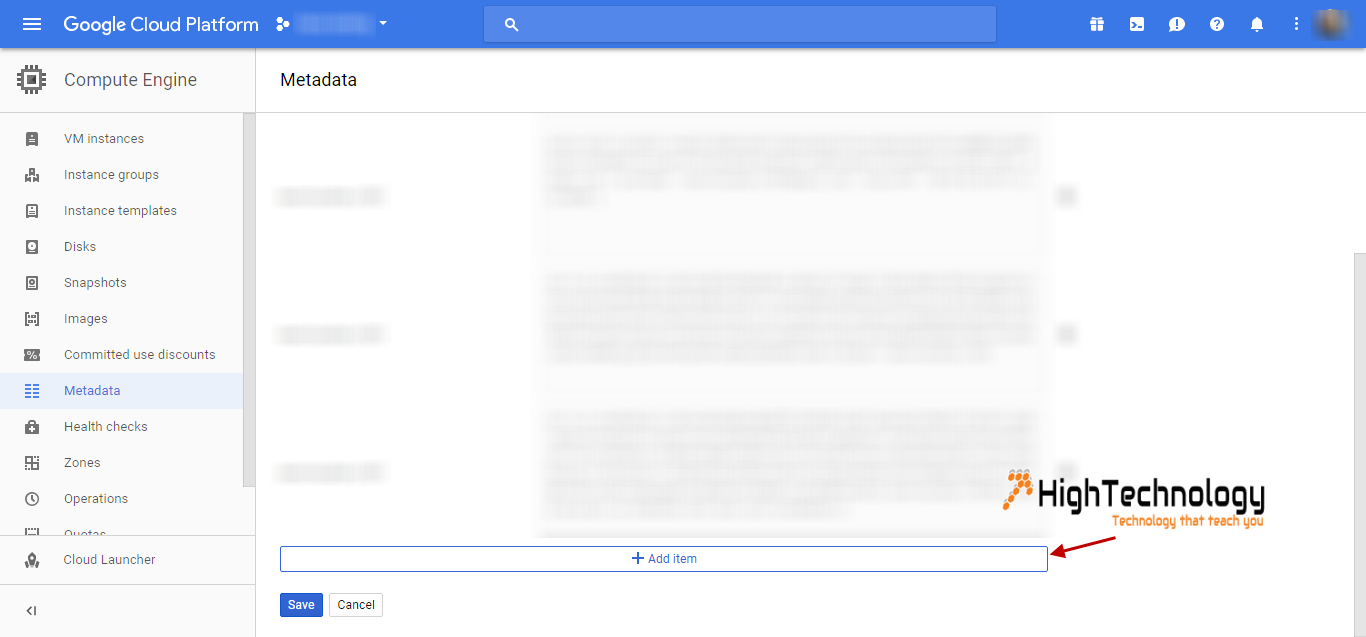Image resolution: width=1366 pixels, height=637 pixels.
Task: Open the free trial gift icon
Action: 1097,24
